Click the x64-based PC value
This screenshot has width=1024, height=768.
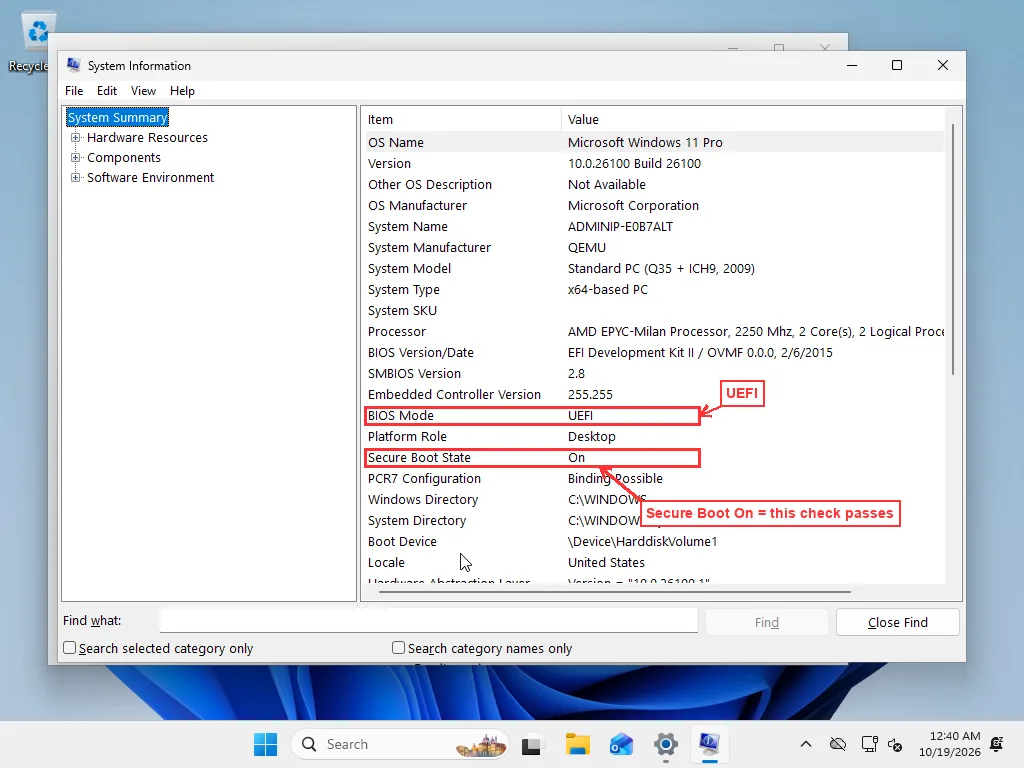[x=607, y=289]
